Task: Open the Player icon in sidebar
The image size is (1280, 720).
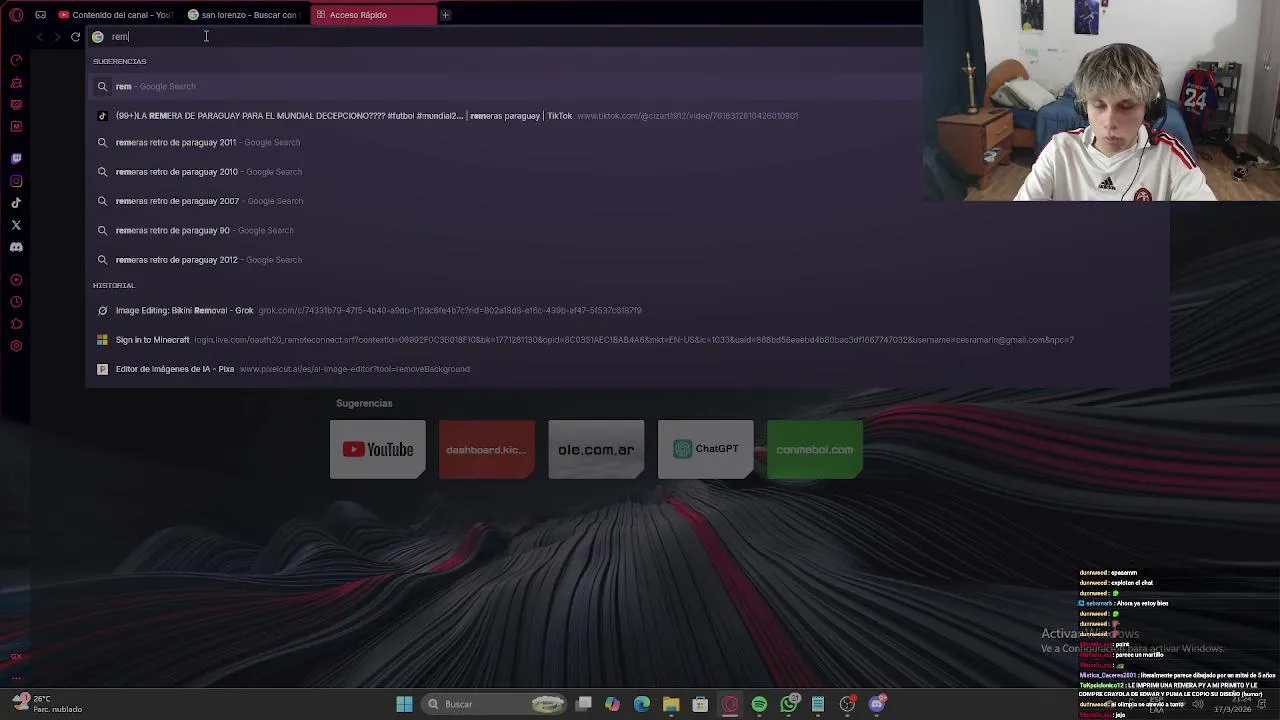Action: [16, 279]
